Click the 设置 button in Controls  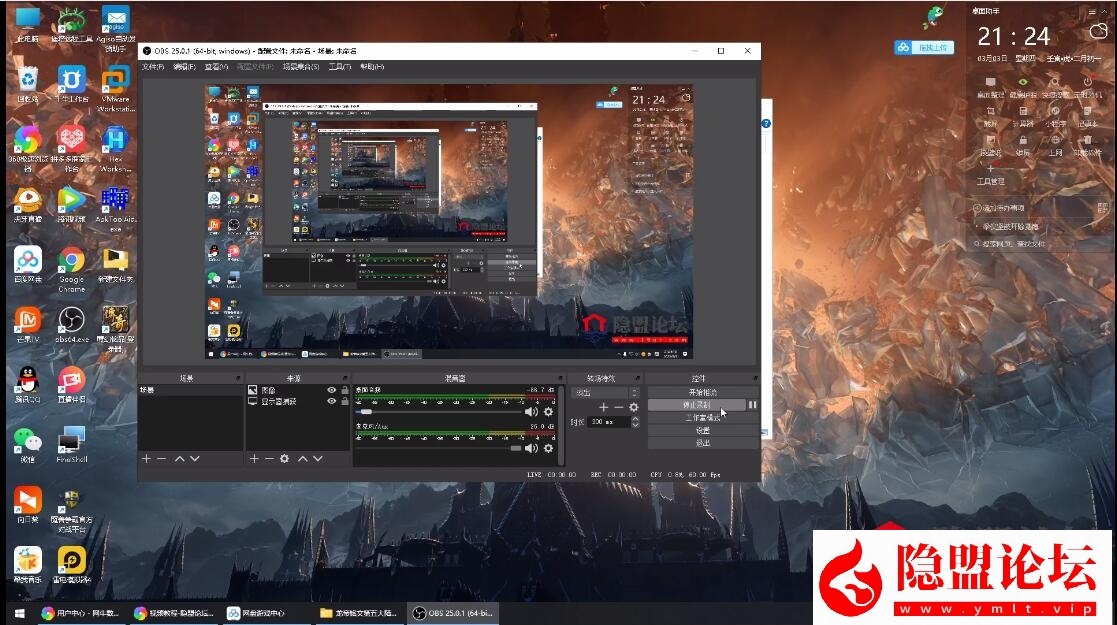coord(703,430)
